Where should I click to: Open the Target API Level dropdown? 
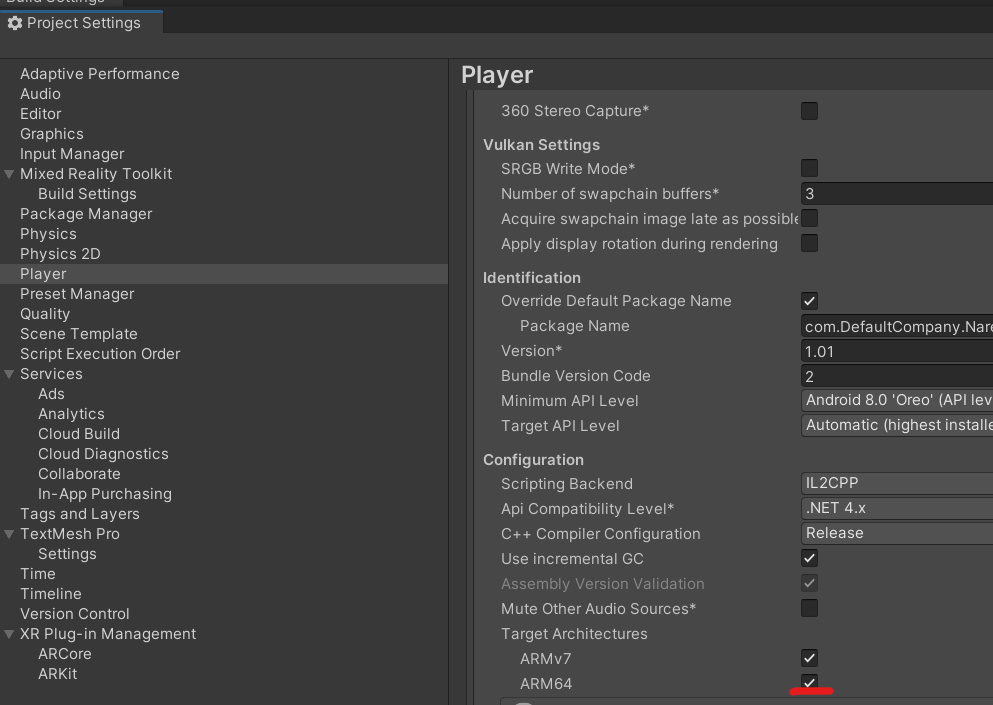897,426
